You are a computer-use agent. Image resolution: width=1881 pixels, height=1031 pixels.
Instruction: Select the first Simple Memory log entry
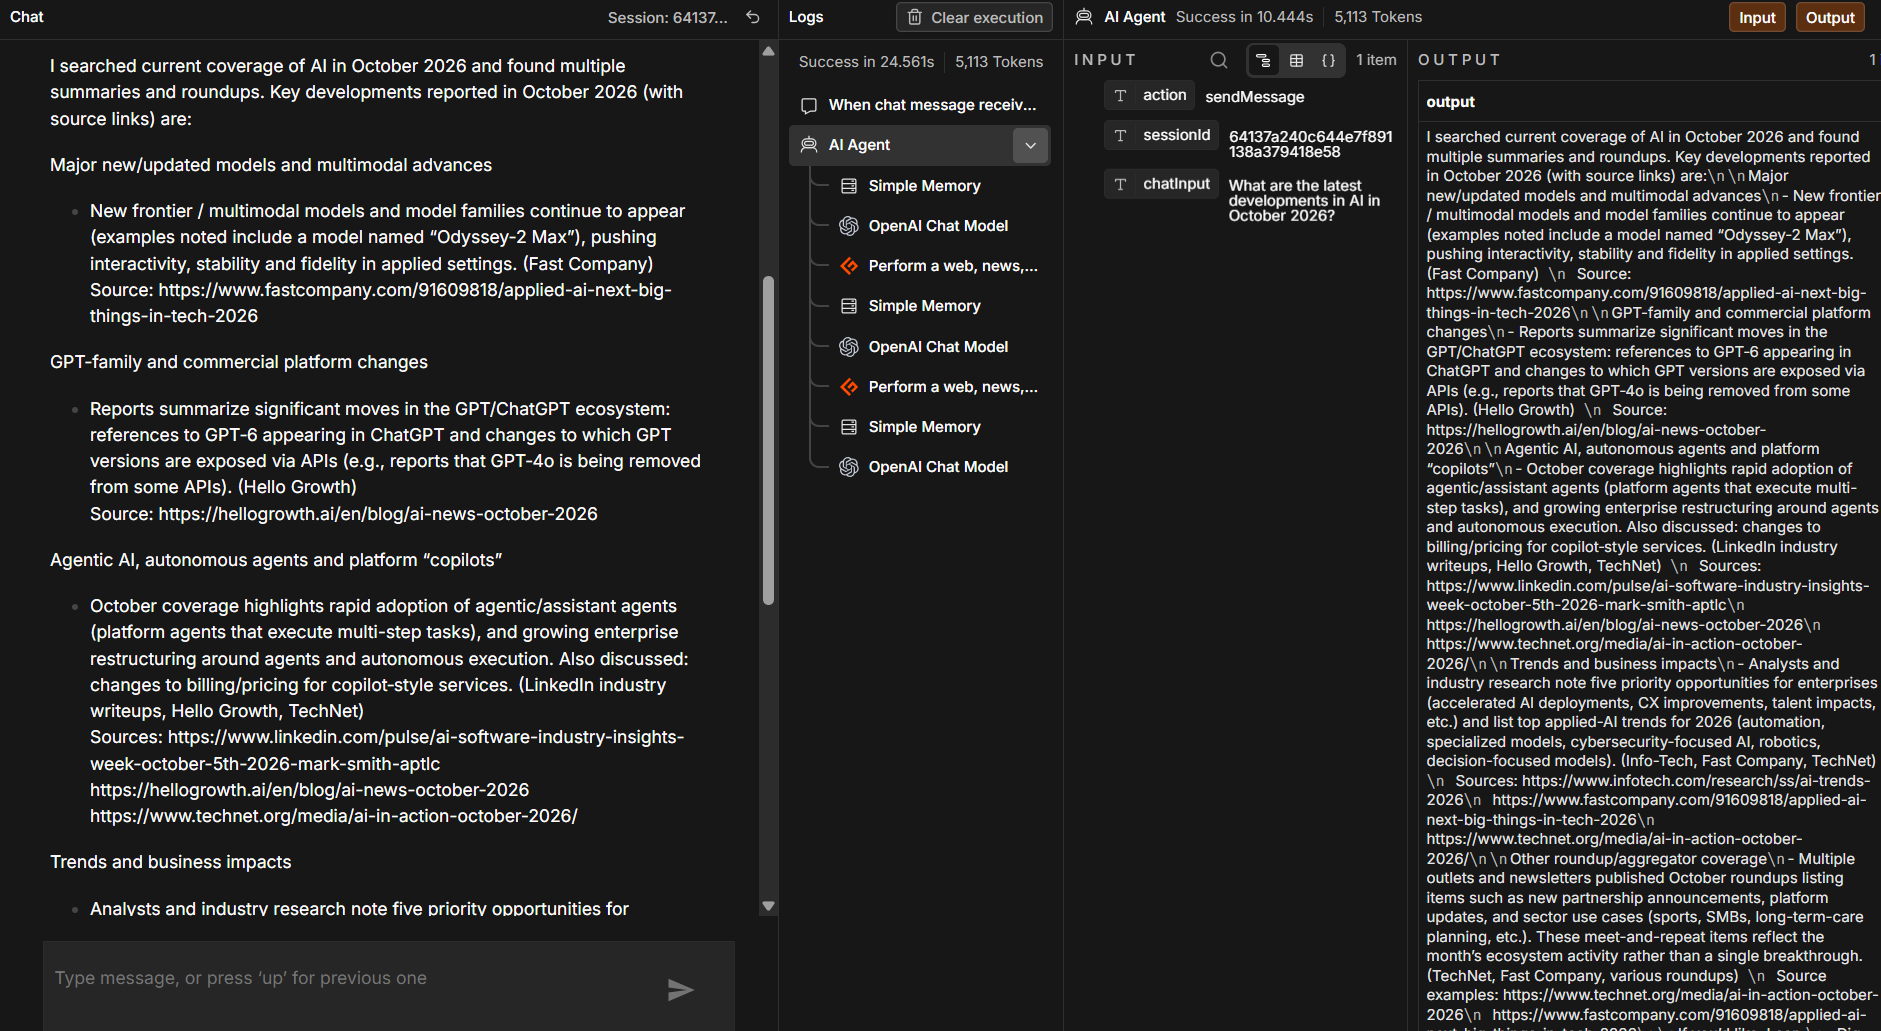(x=924, y=186)
